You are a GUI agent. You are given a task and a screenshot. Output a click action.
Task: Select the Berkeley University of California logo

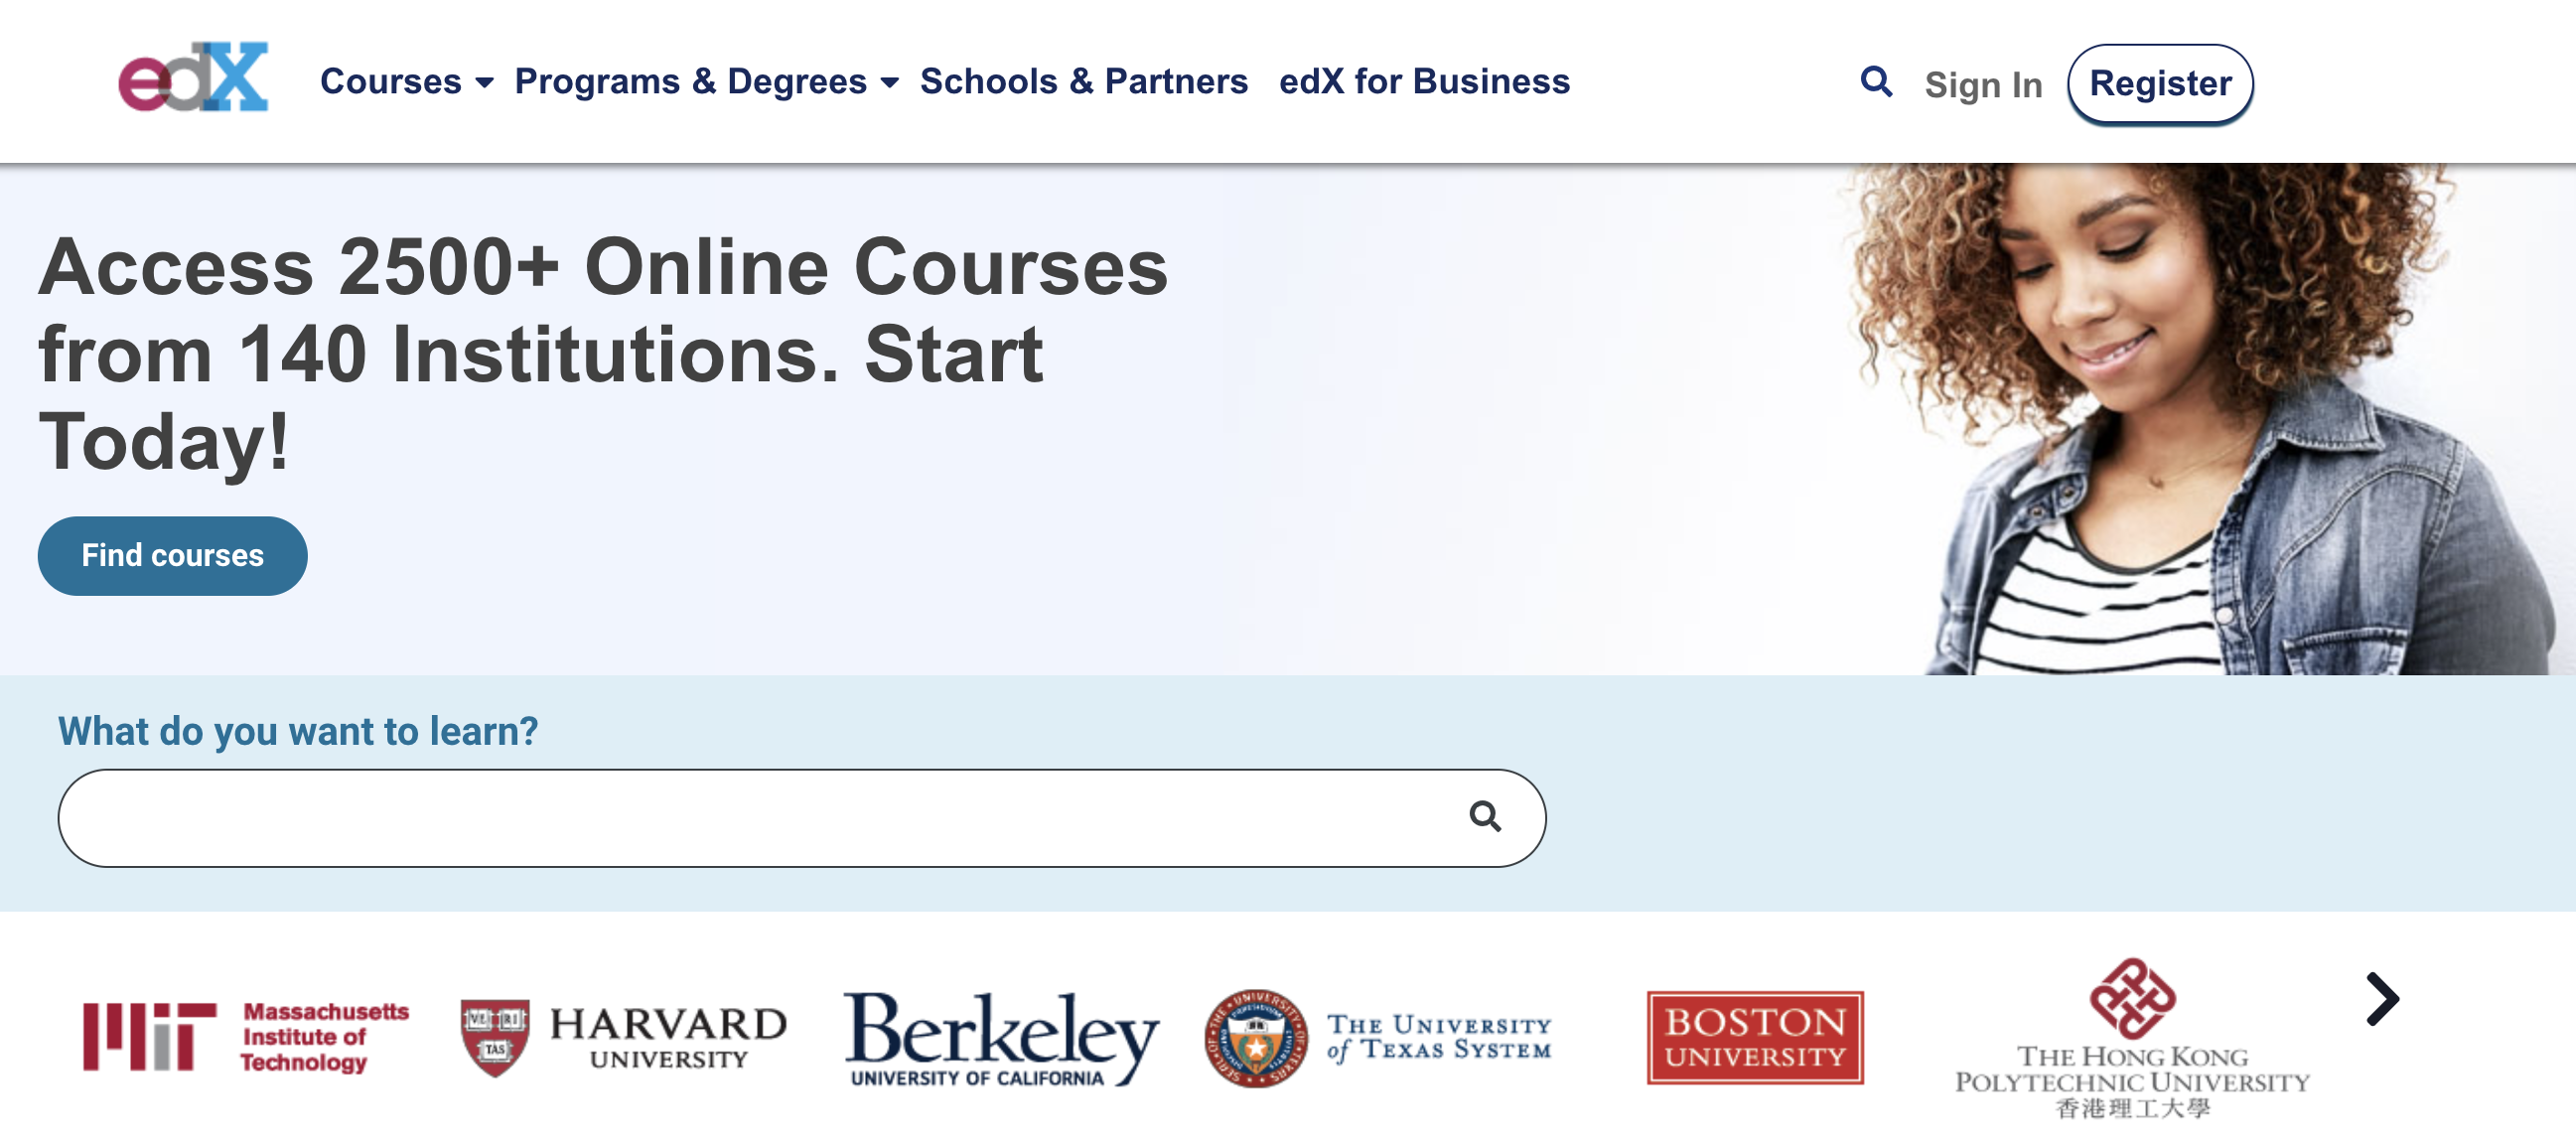click(x=1001, y=1039)
